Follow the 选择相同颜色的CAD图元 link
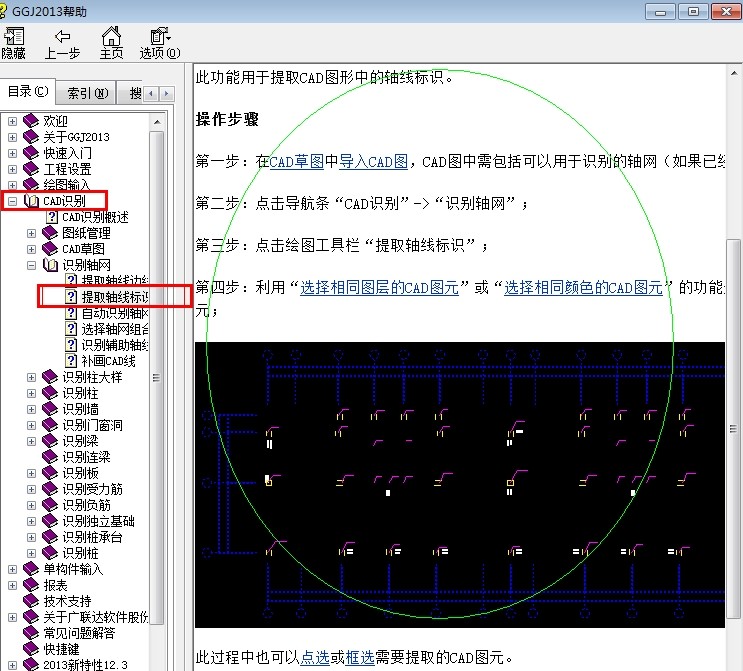Screen dimensions: 743x671 tap(583, 287)
